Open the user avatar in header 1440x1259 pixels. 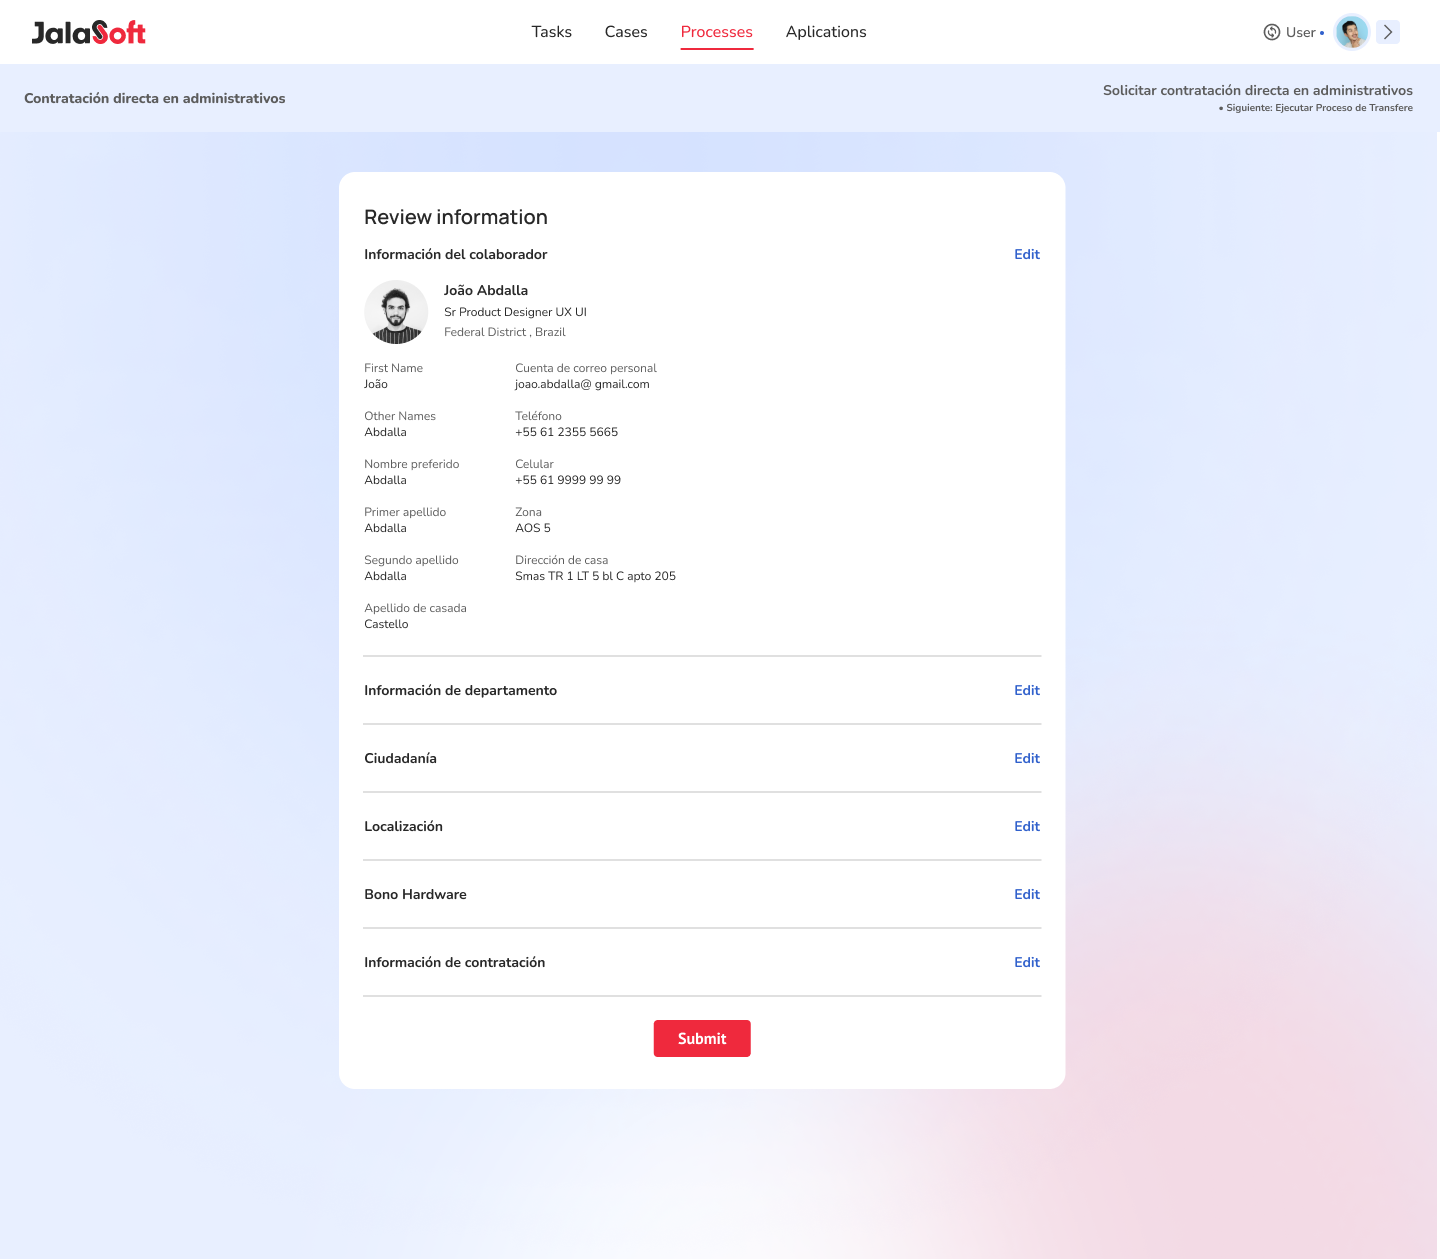[1352, 32]
